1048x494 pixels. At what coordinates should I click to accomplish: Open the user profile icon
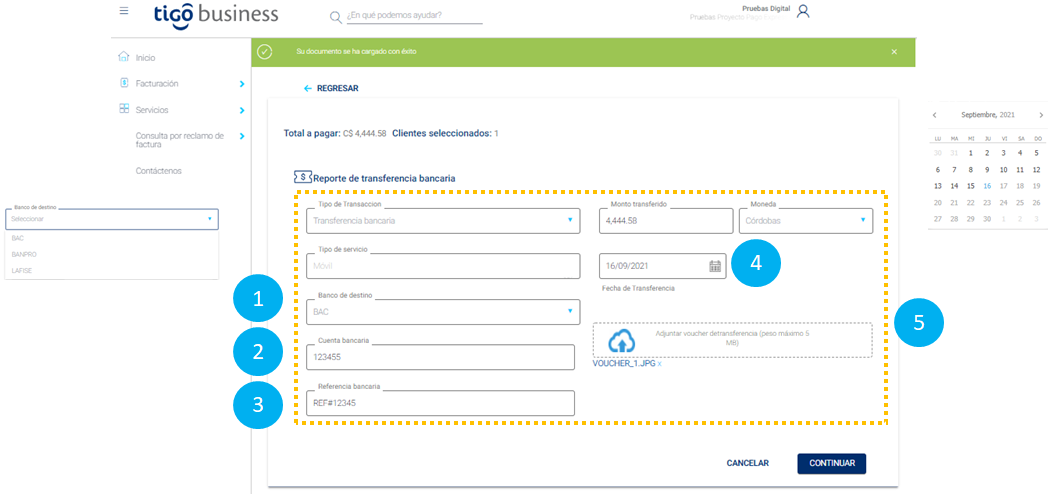tap(803, 11)
